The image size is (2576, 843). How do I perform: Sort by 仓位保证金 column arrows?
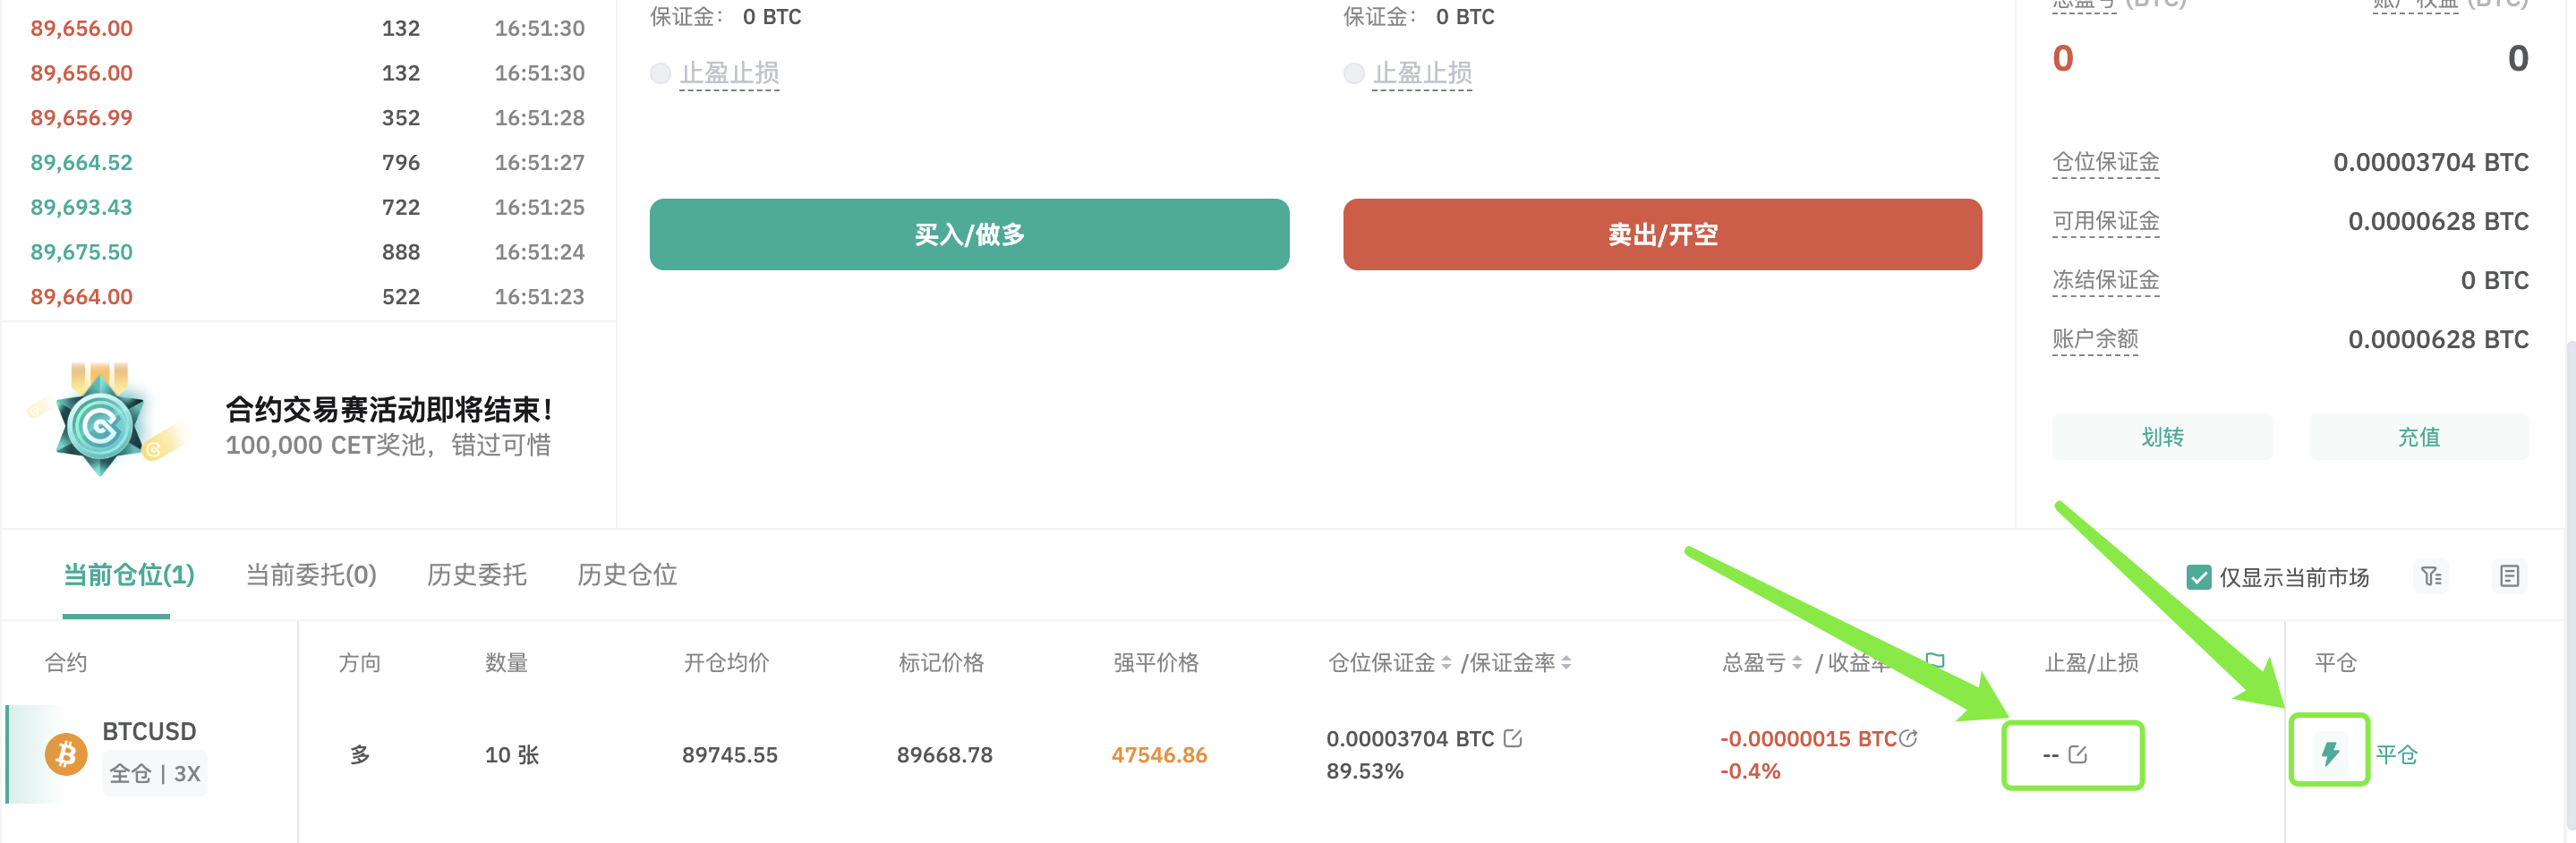[x=1446, y=662]
